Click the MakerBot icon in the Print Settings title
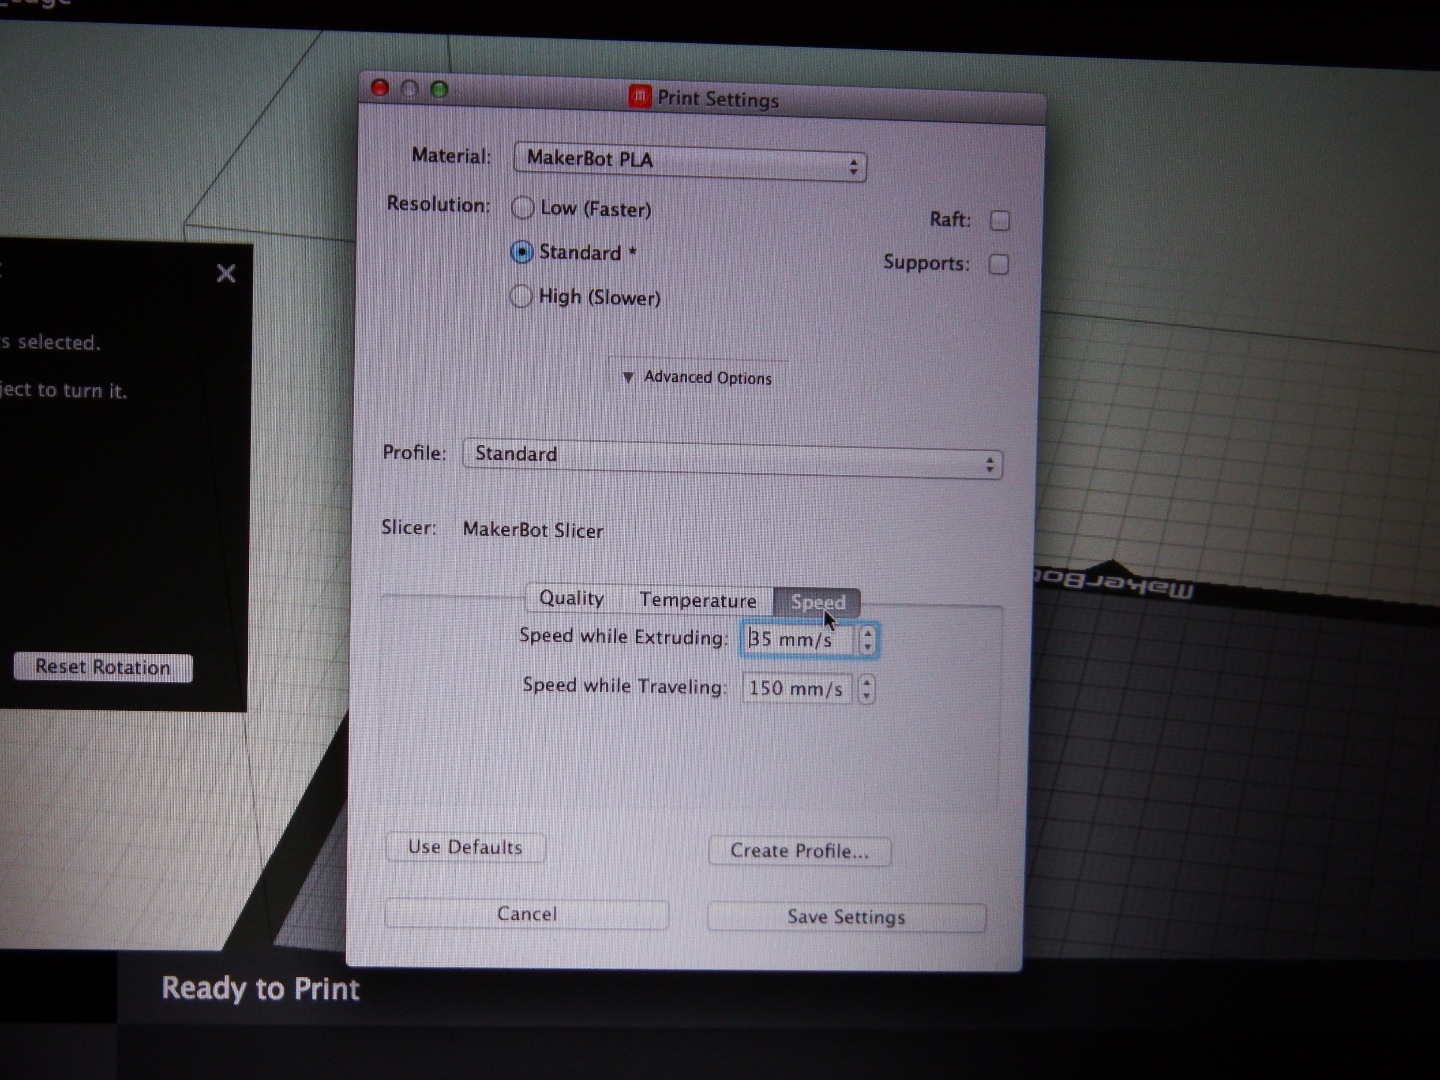 pyautogui.click(x=639, y=96)
